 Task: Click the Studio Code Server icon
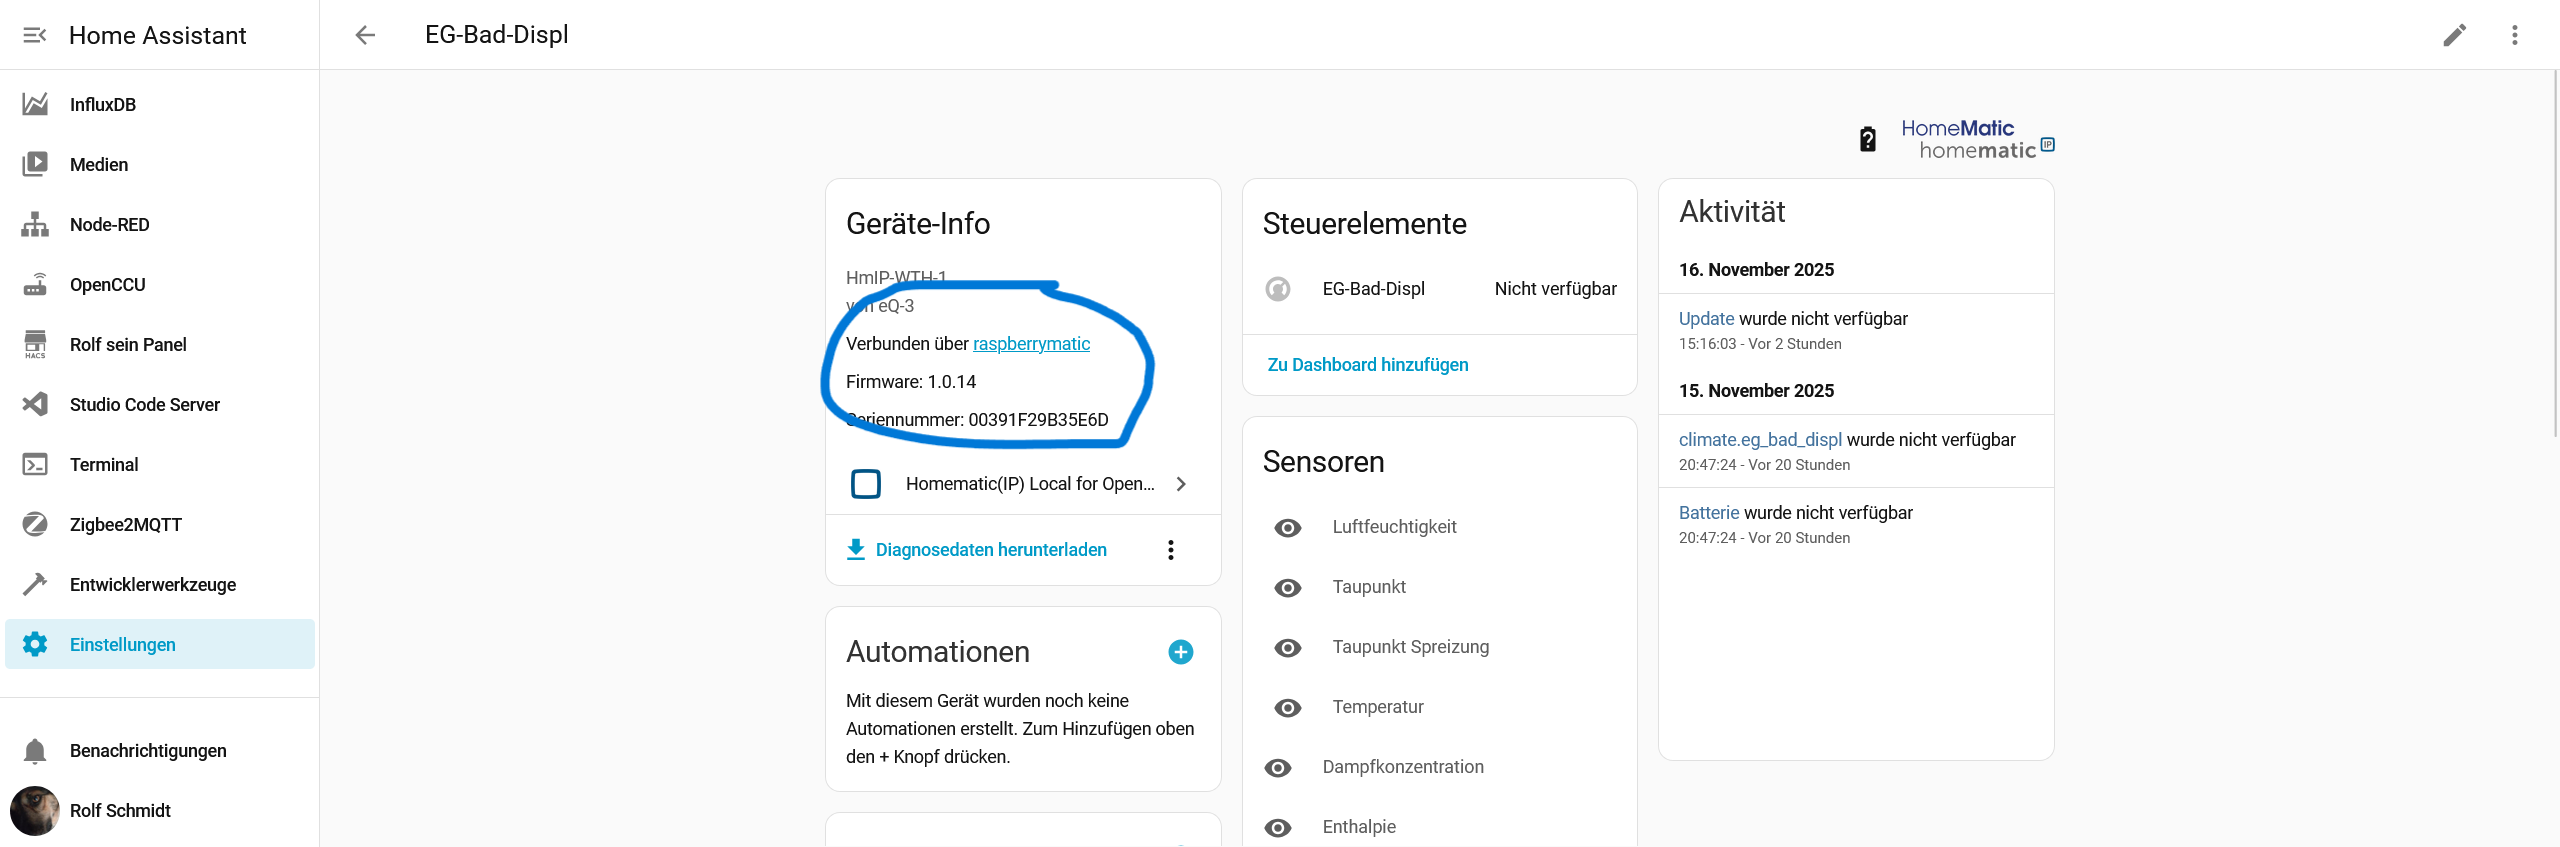(x=35, y=405)
